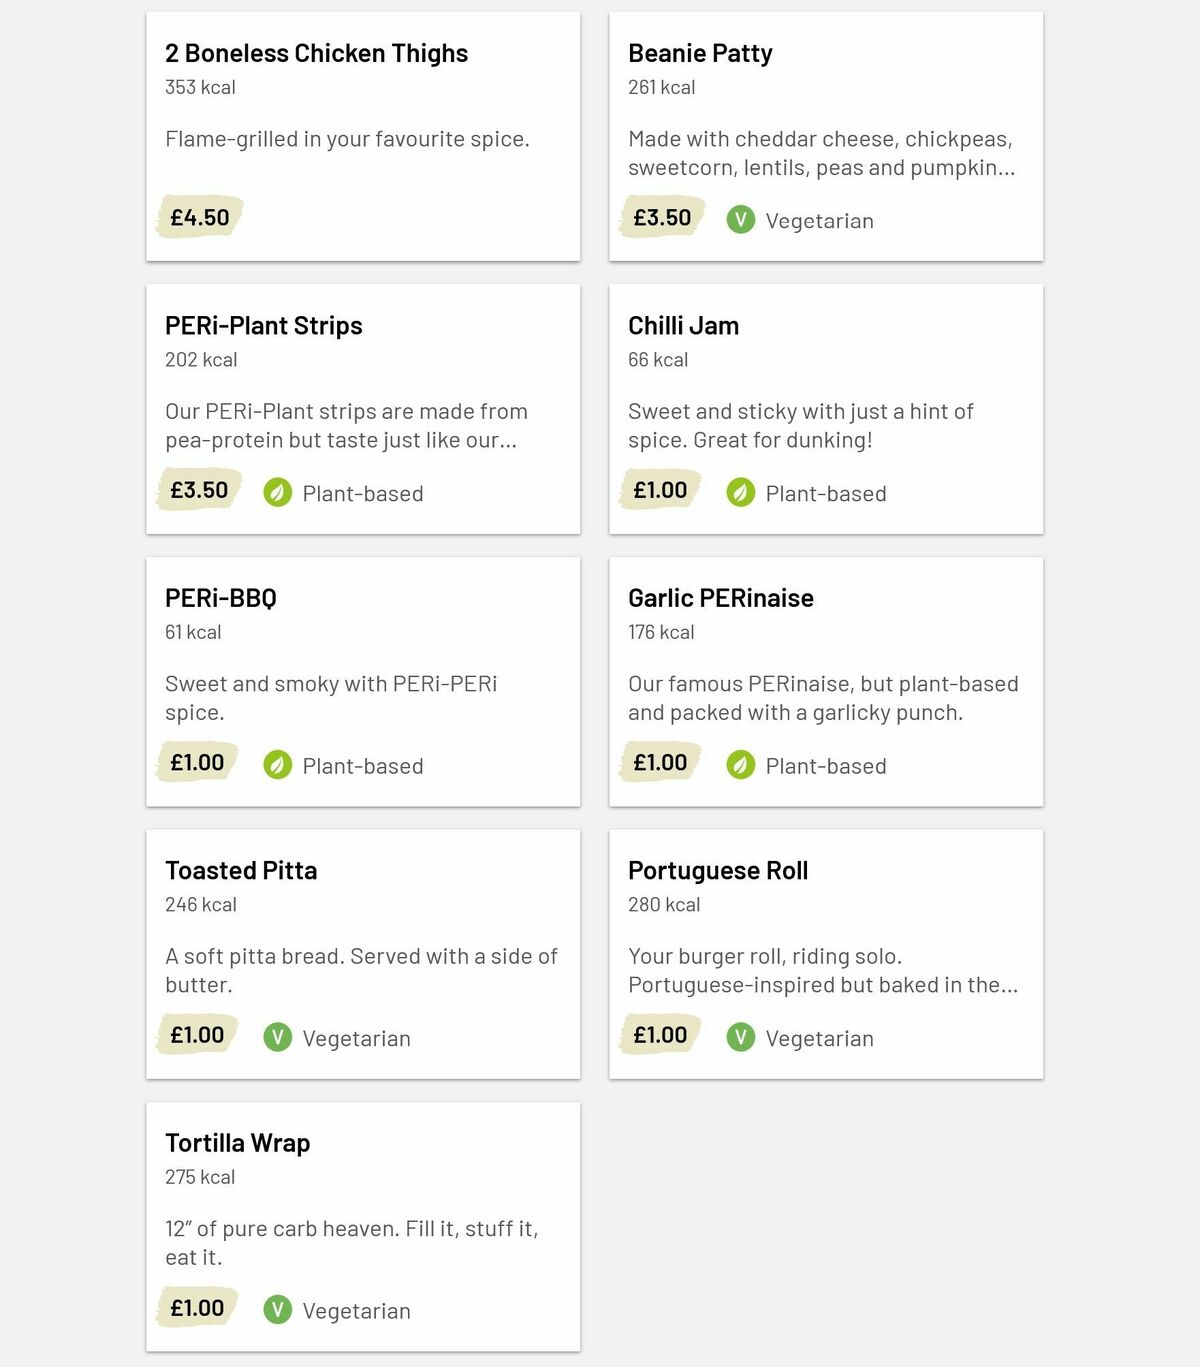
Task: Click Garlic PERinaise plant-based leaf icon
Action: (740, 765)
